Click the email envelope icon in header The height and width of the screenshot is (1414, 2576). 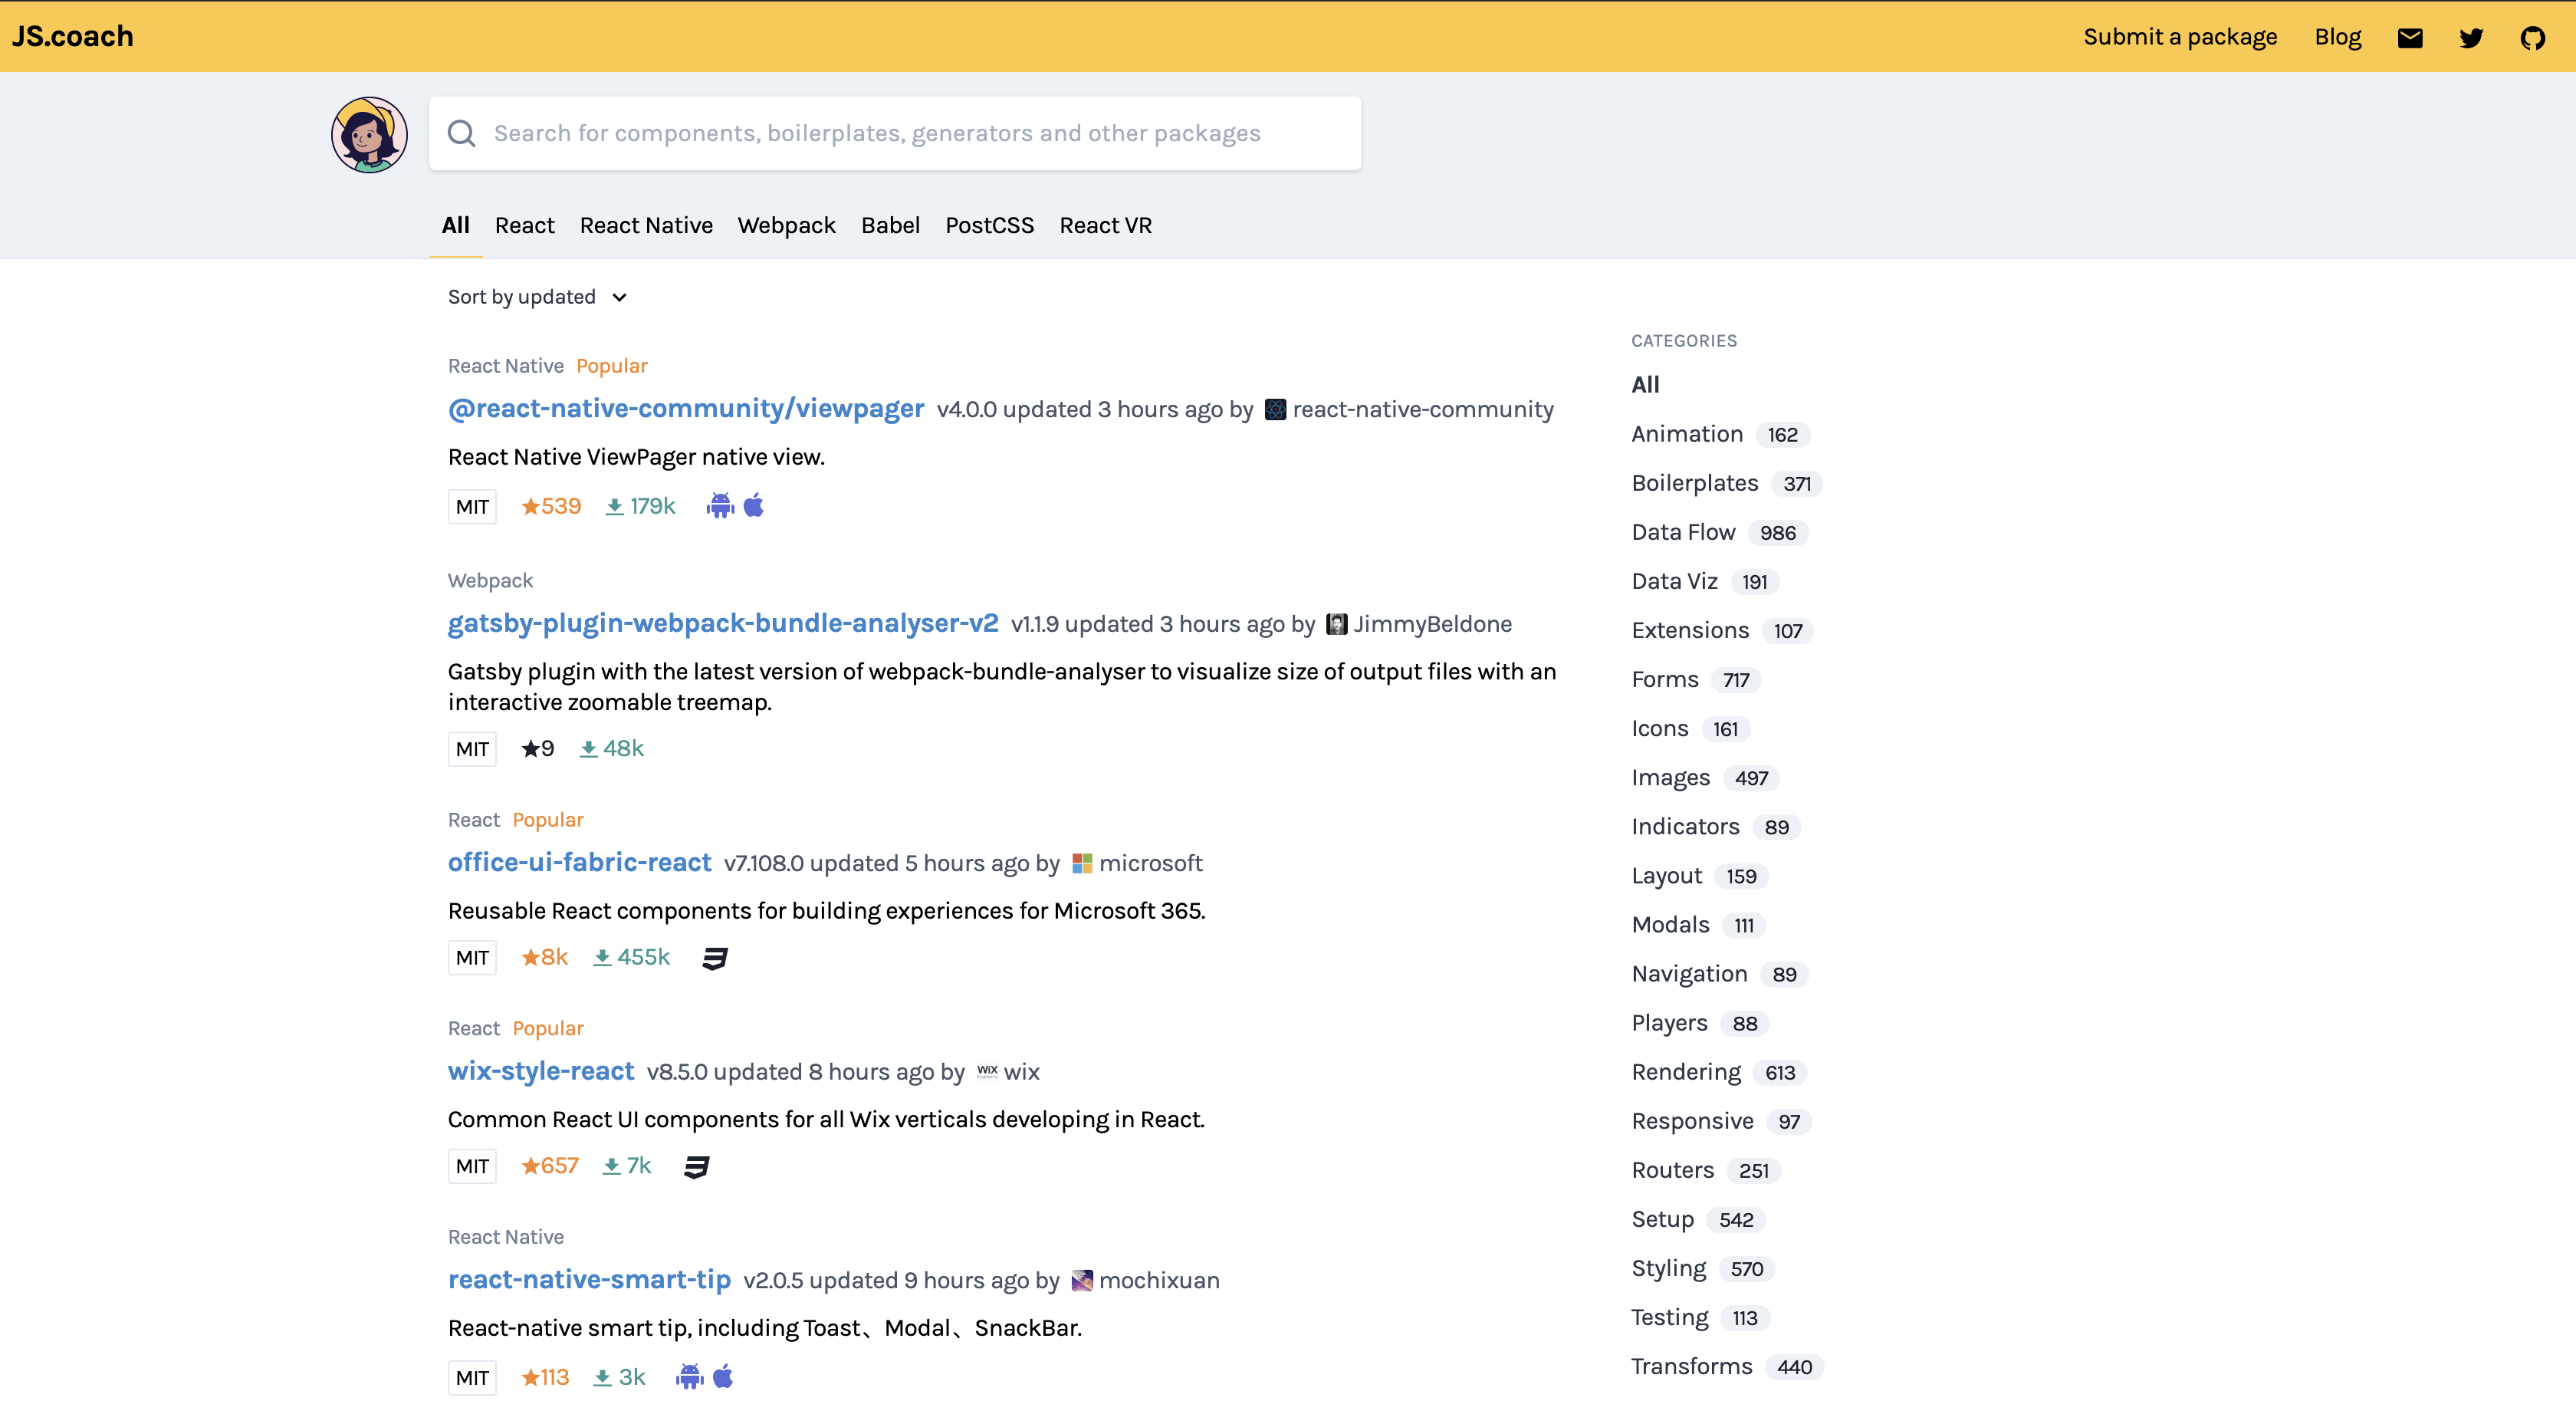tap(2410, 38)
